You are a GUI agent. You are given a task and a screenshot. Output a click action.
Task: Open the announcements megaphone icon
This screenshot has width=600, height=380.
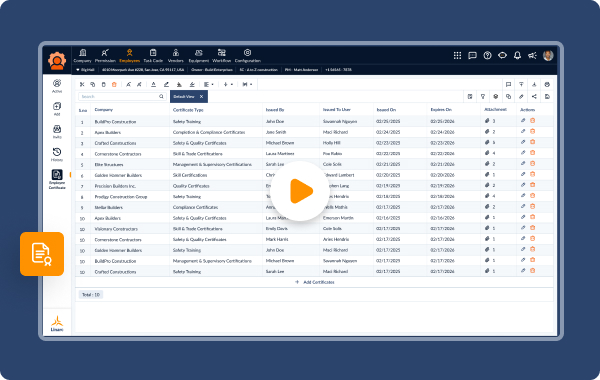[x=532, y=55]
